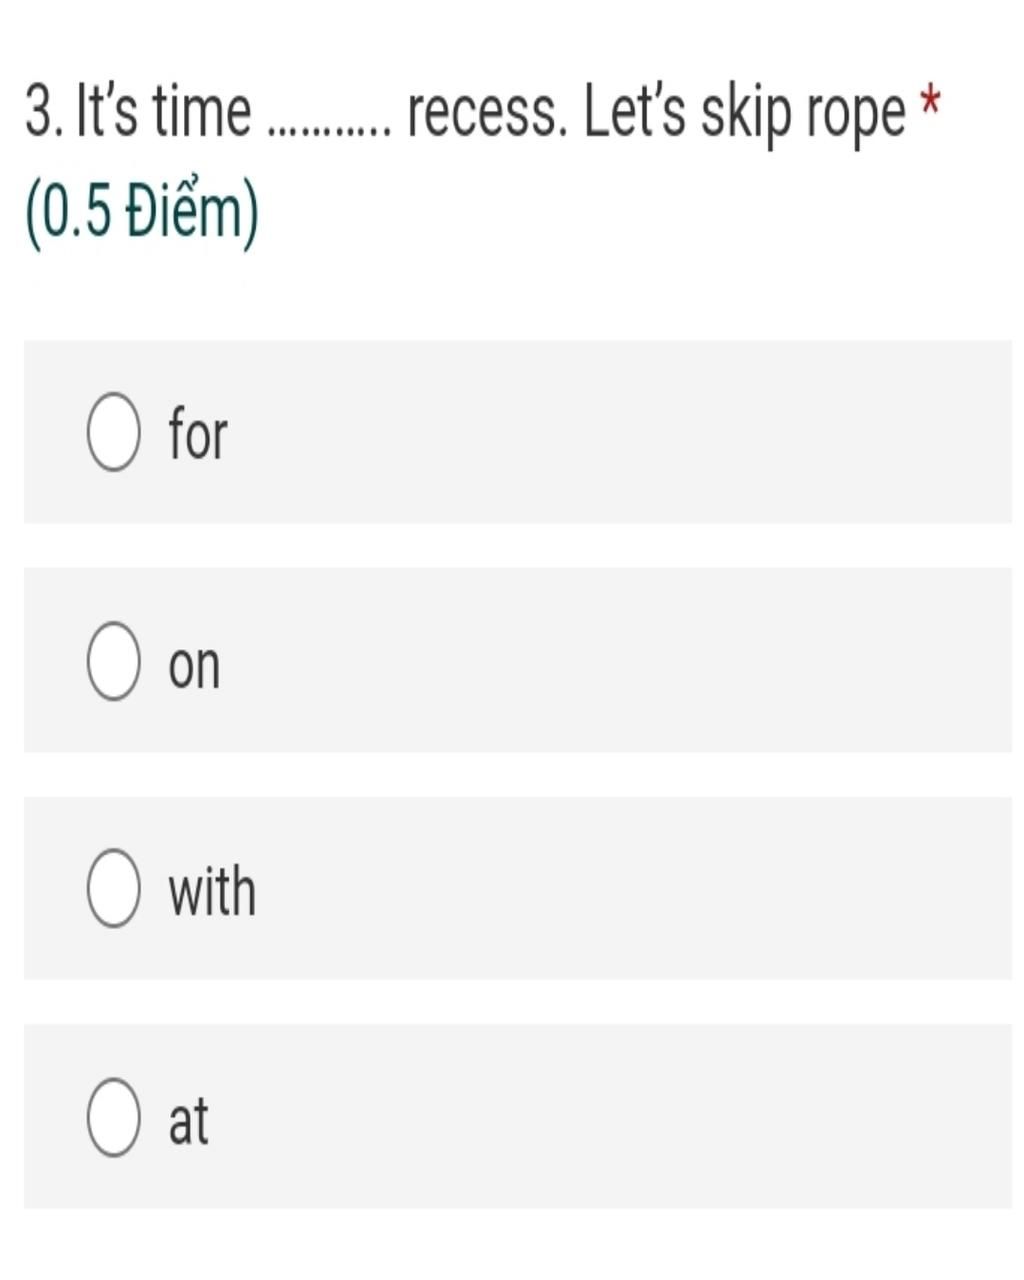
Task: Click the 'at' answer label text
Action: tap(188, 1120)
